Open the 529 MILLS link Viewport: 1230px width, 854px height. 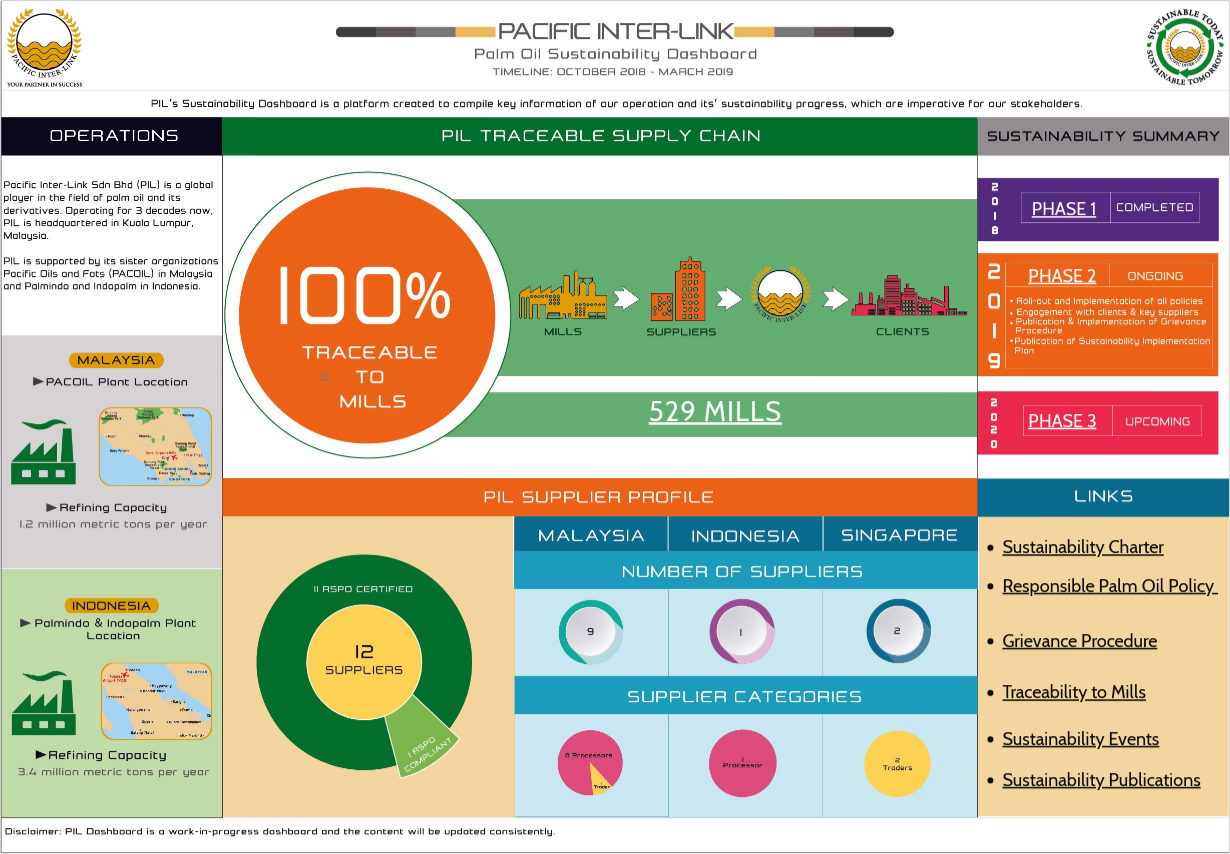714,411
